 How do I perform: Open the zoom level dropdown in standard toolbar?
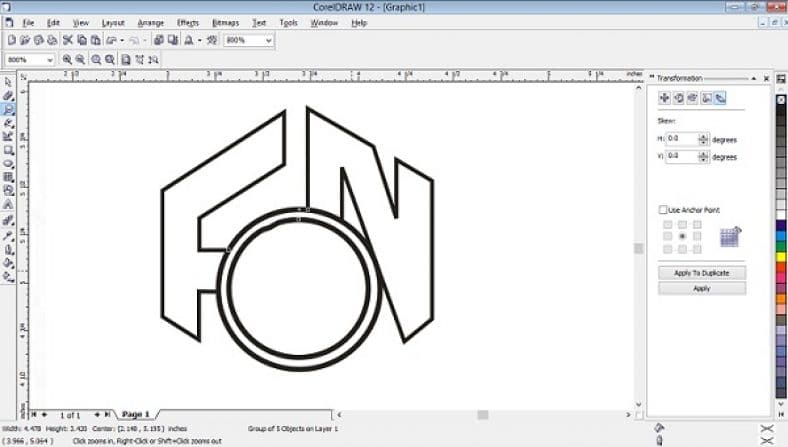(x=268, y=40)
